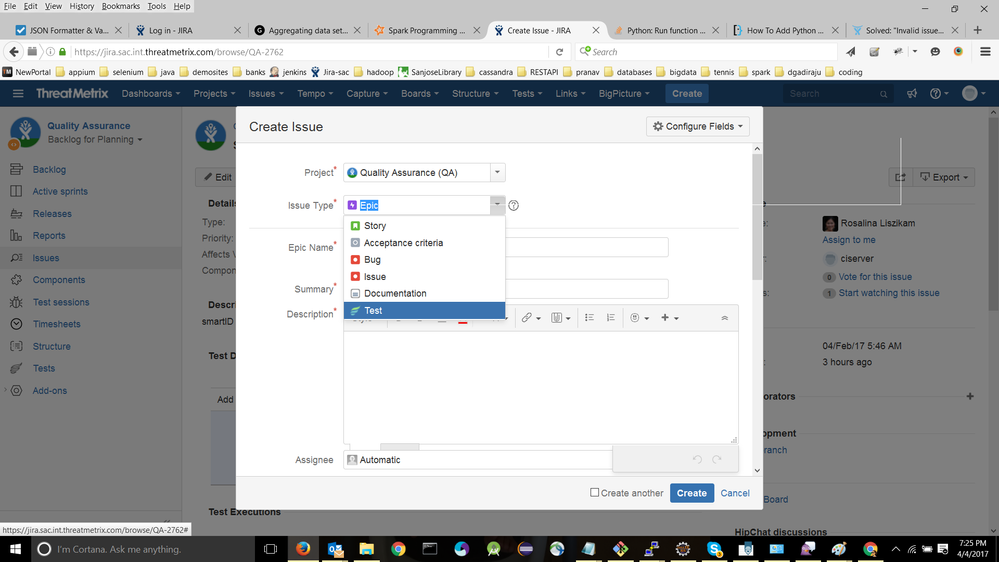The image size is (999, 562).
Task: Click the Cortana search box
Action: tap(144, 549)
